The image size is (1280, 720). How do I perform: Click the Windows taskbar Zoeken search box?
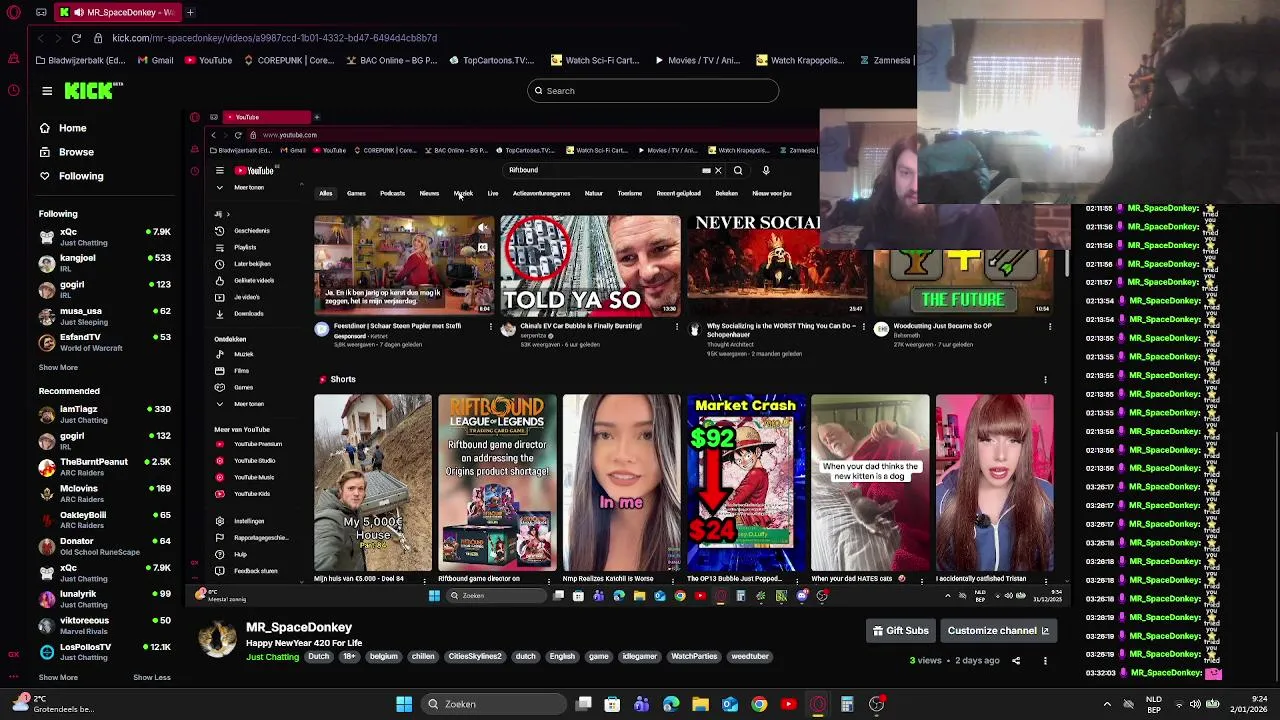pos(493,704)
